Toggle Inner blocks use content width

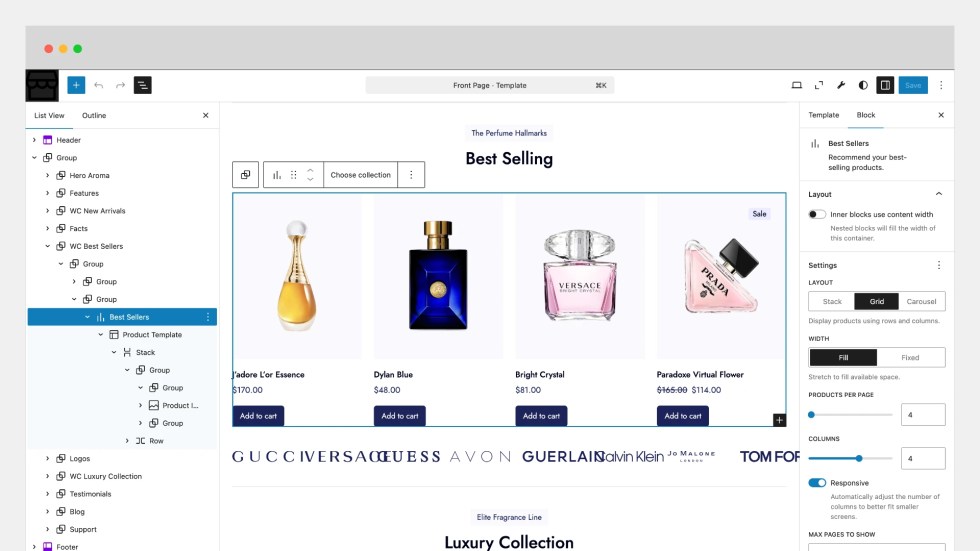coord(817,214)
